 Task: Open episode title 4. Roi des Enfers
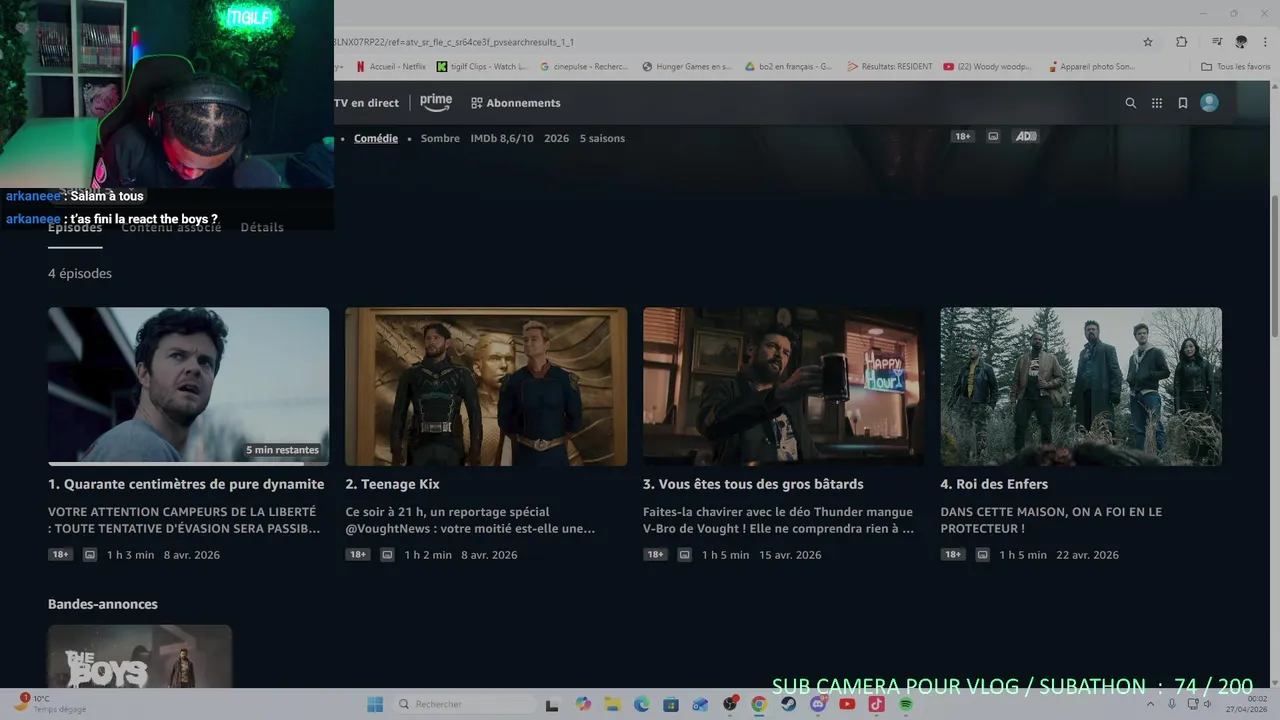coord(994,484)
